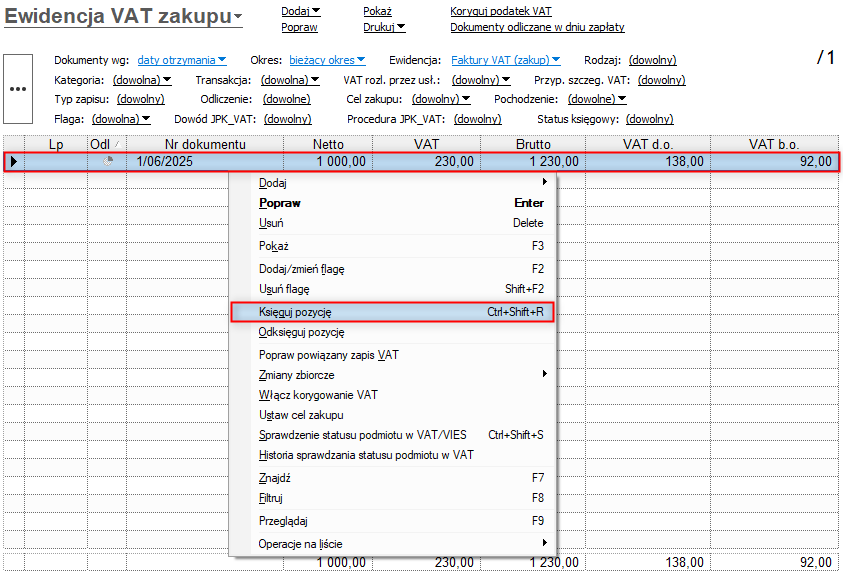
Task: Click Typ zapisu (dowolny) link
Action: click(x=140, y=99)
